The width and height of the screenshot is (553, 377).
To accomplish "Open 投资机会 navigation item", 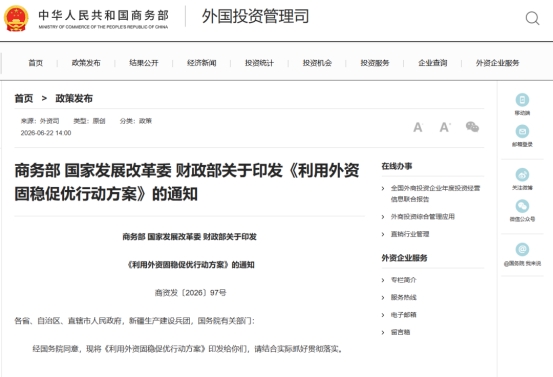I will (x=317, y=63).
